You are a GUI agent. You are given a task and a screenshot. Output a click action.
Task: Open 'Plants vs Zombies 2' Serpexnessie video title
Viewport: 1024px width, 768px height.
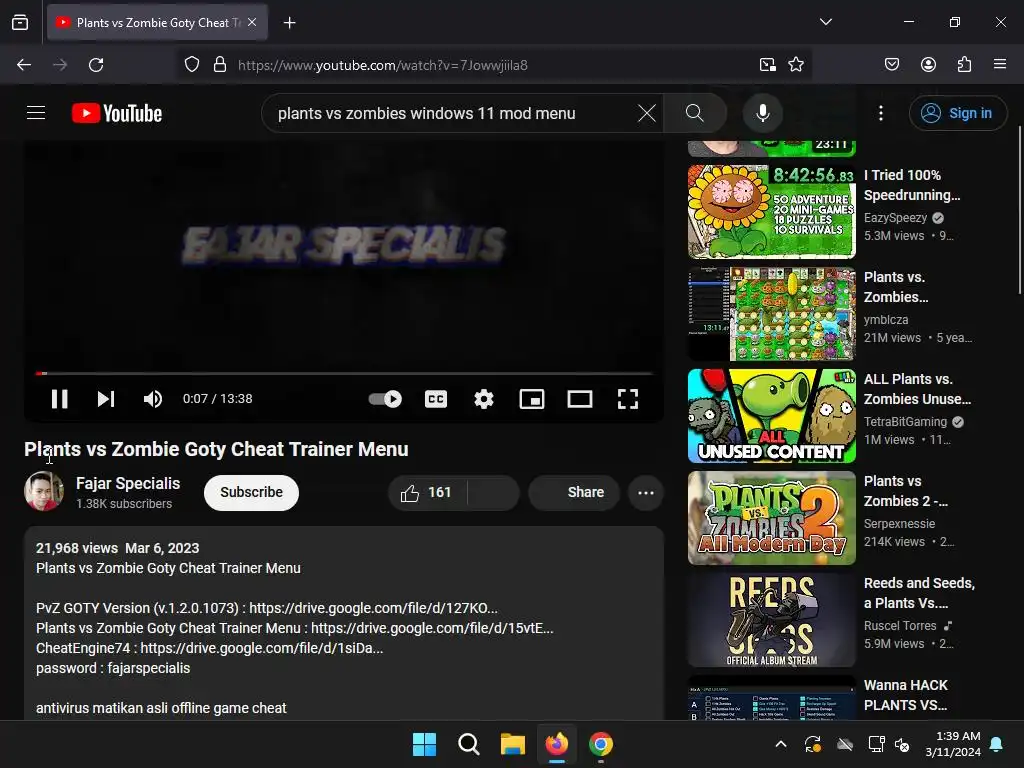pos(906,490)
